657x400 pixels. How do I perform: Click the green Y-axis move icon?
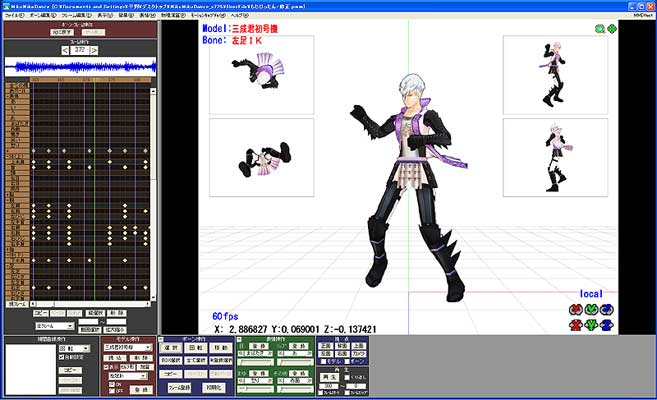point(591,325)
